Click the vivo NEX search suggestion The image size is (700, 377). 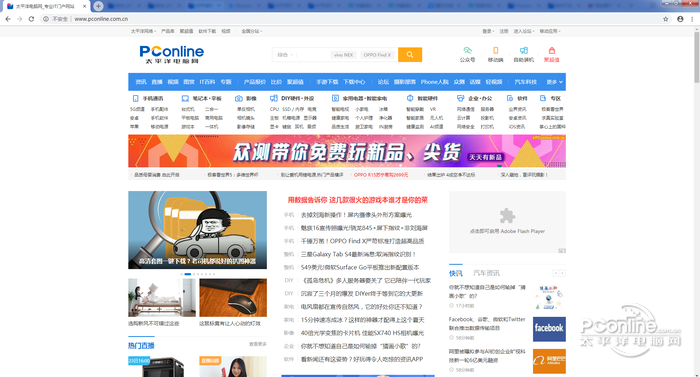pos(343,55)
